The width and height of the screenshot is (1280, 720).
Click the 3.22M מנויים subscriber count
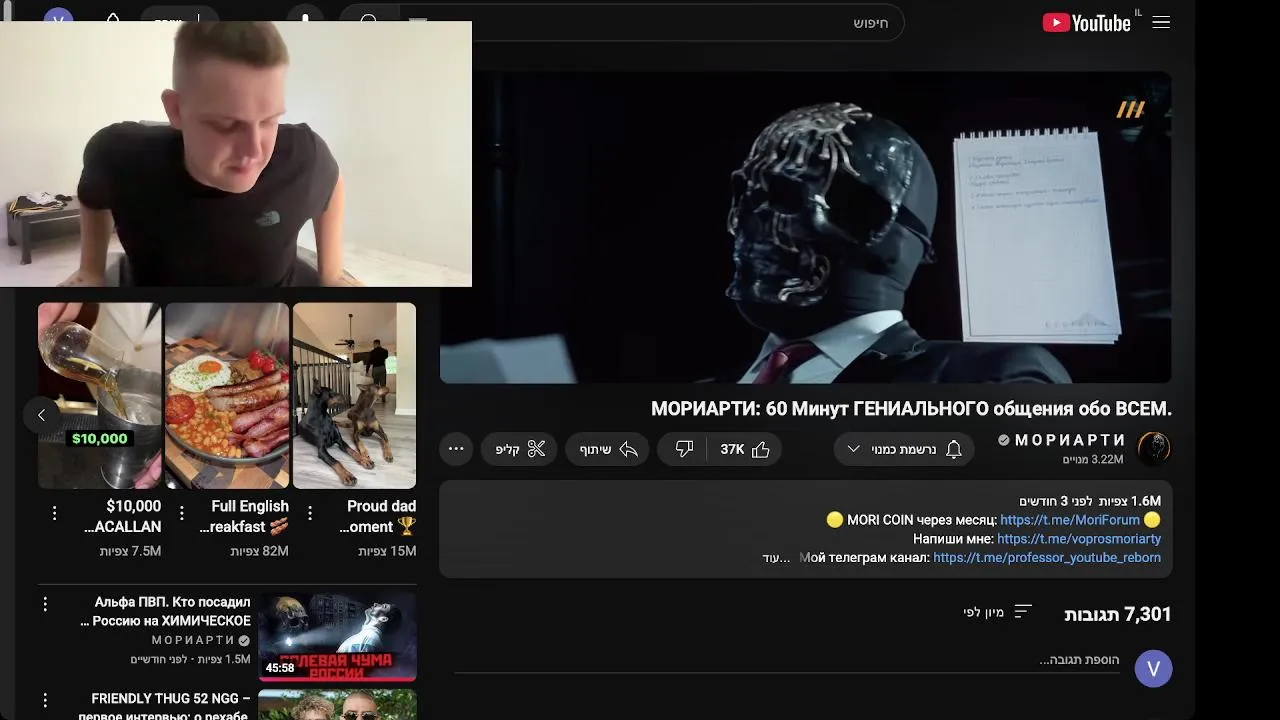click(1093, 460)
